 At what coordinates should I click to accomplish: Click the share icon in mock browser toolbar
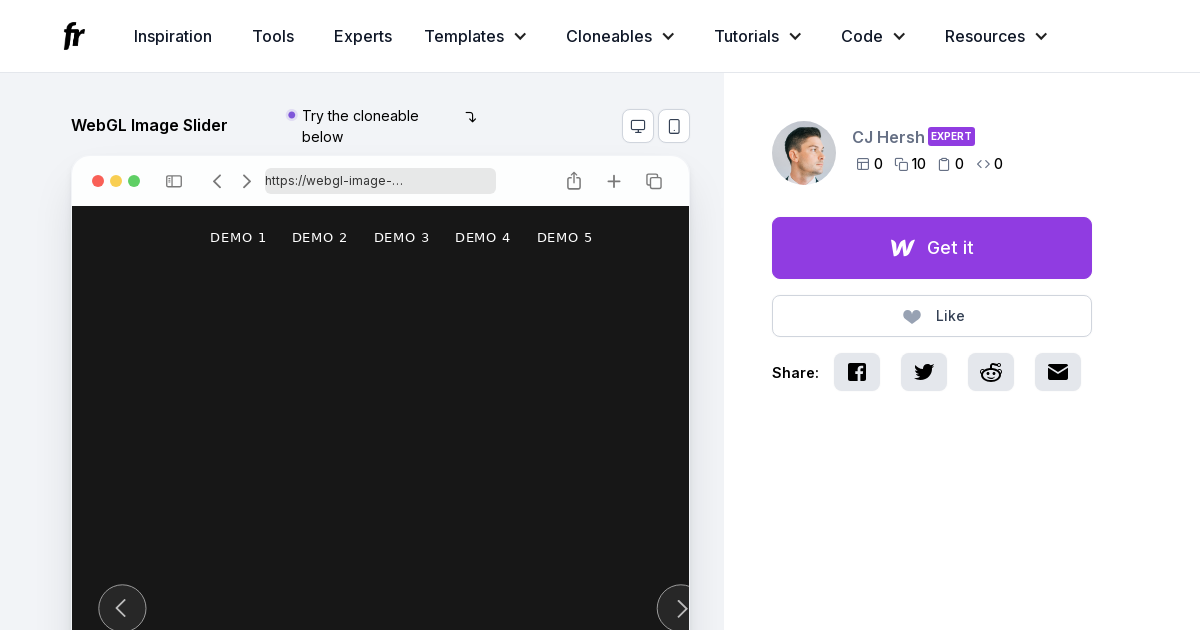[x=574, y=181]
